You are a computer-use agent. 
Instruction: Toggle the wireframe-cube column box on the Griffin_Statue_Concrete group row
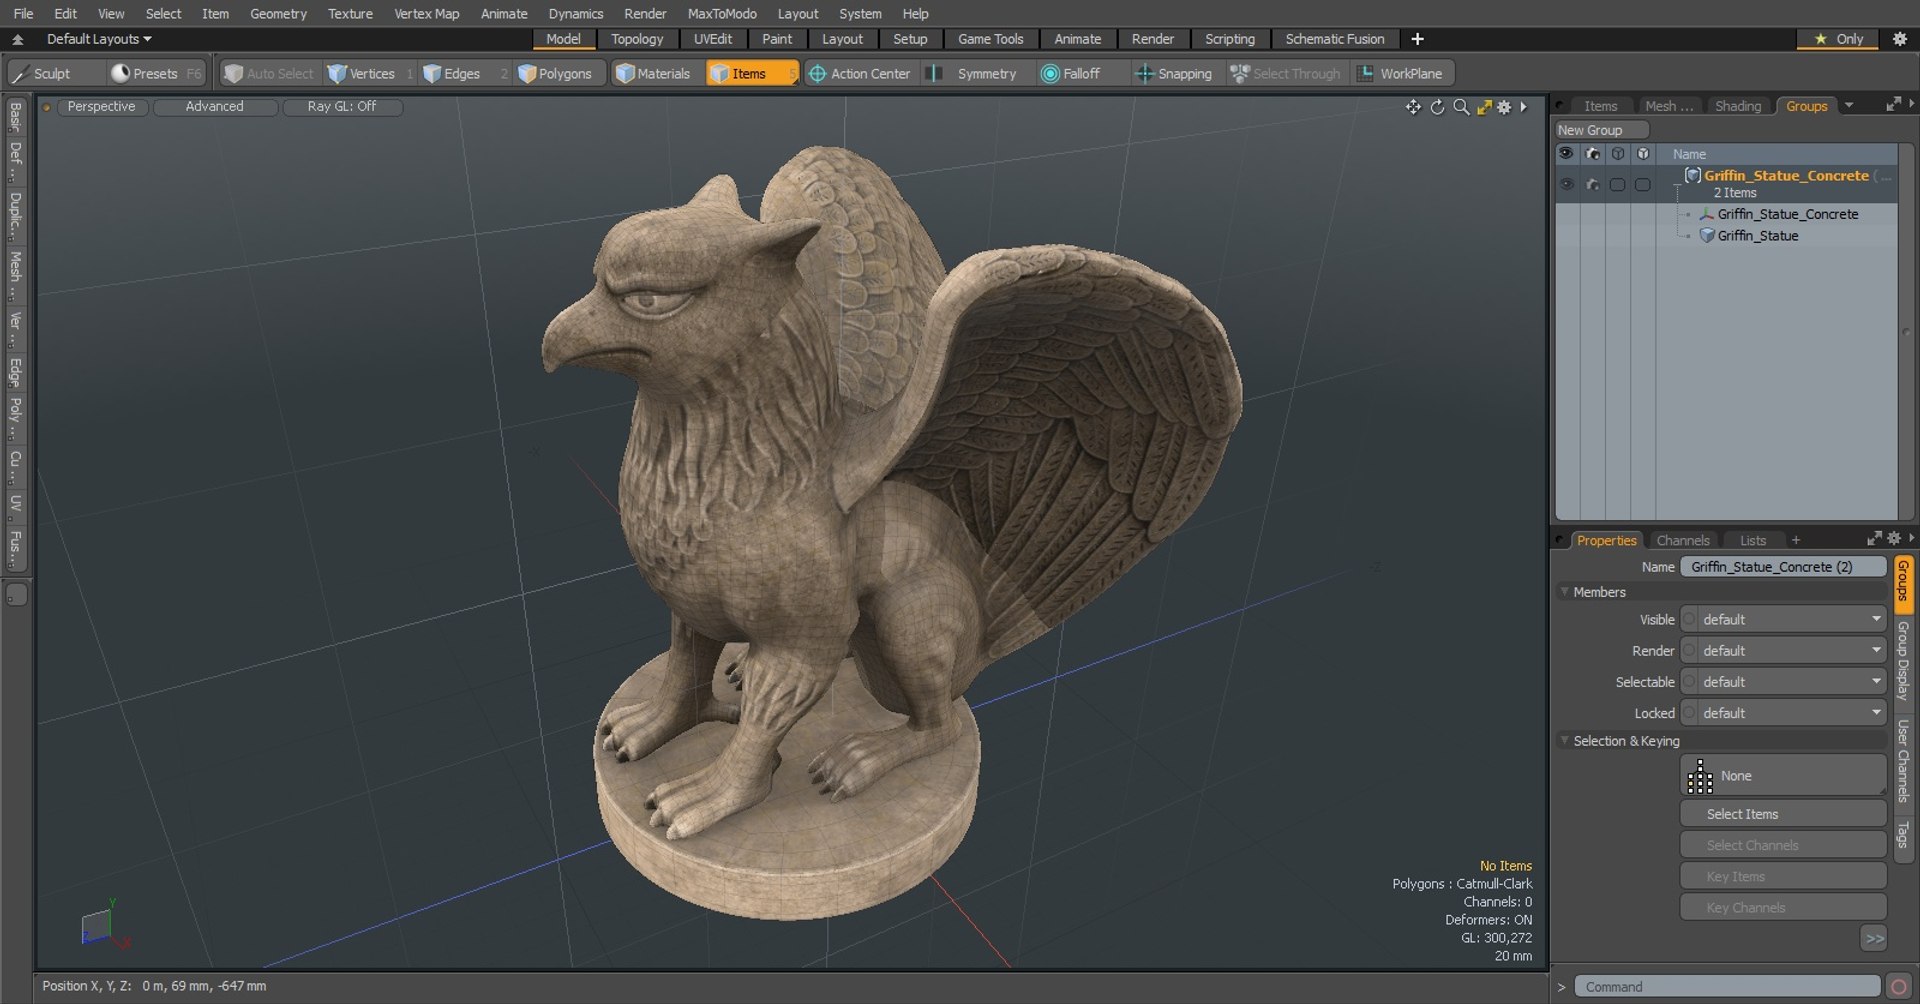click(1617, 184)
